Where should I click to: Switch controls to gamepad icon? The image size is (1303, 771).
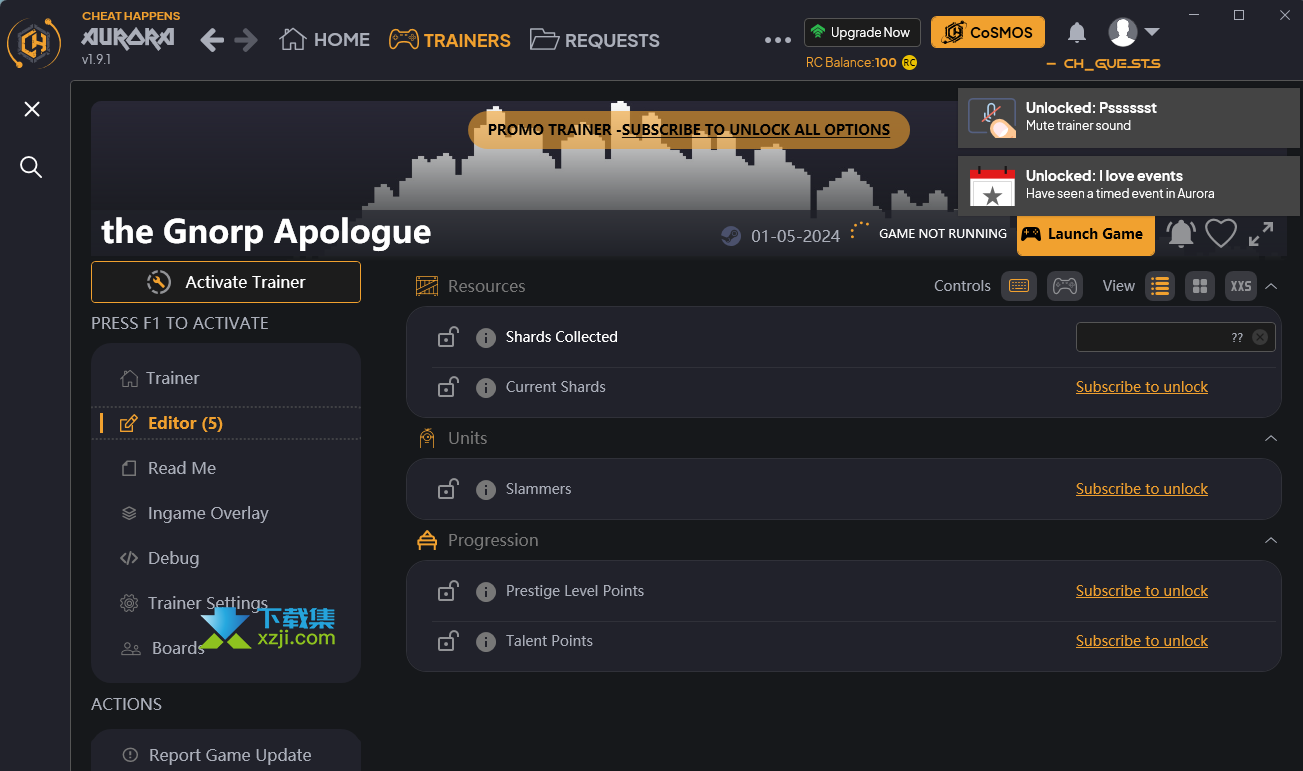tap(1065, 286)
